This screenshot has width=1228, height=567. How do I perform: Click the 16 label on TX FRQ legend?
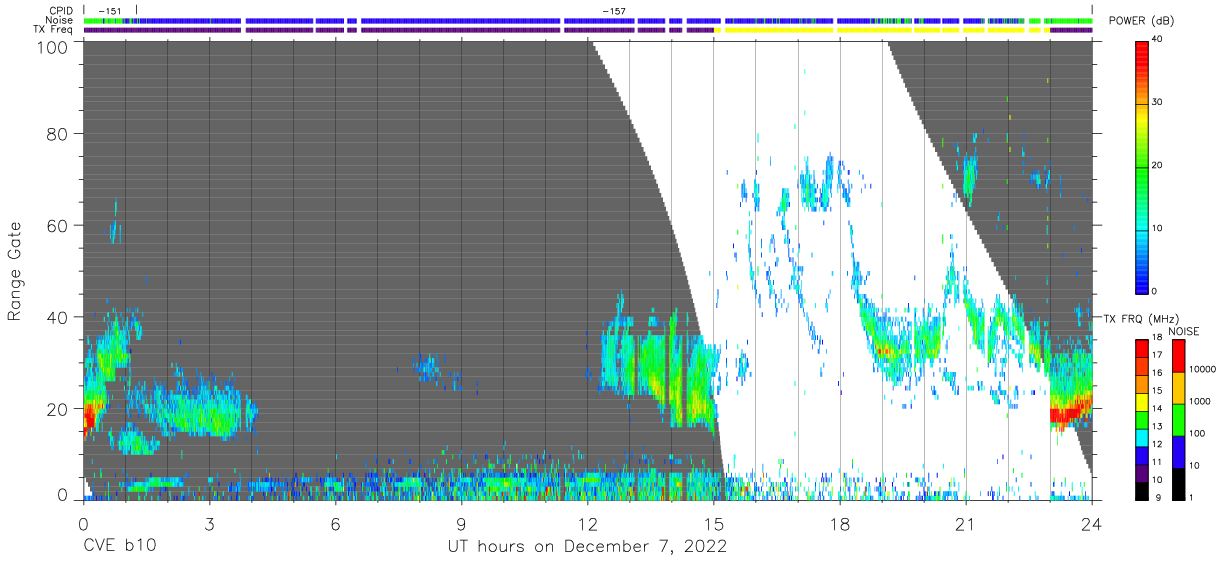click(1157, 373)
